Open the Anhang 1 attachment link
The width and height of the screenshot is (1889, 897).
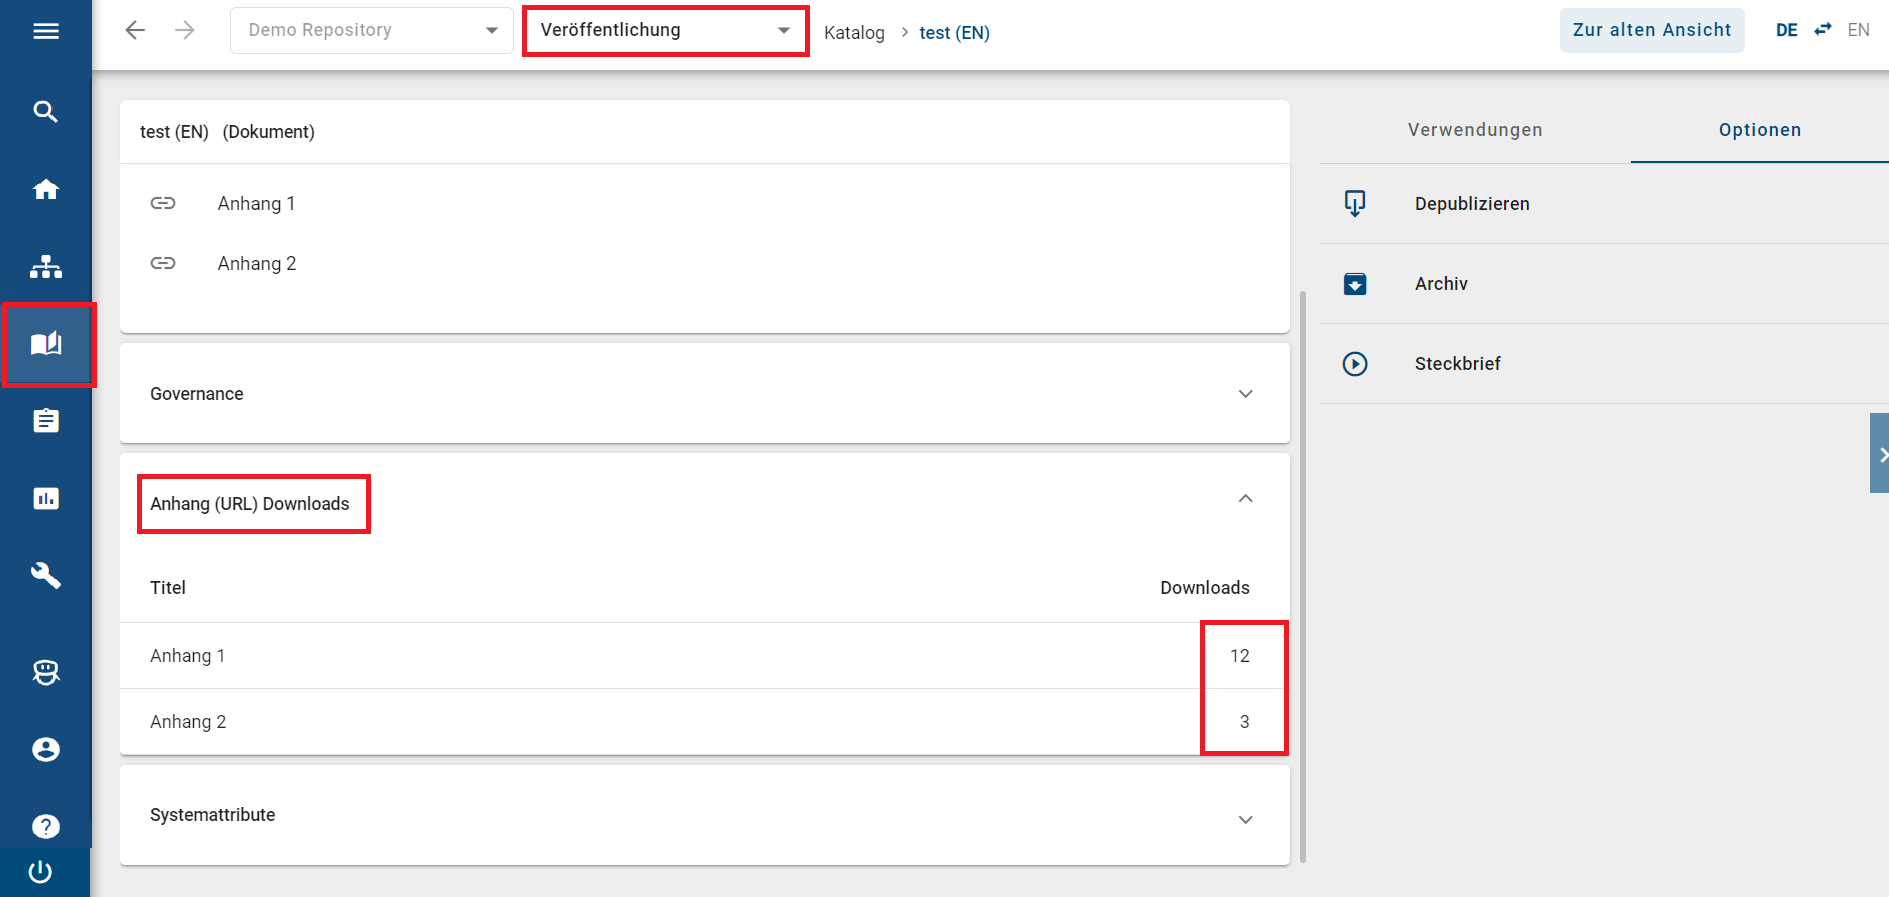coord(256,204)
